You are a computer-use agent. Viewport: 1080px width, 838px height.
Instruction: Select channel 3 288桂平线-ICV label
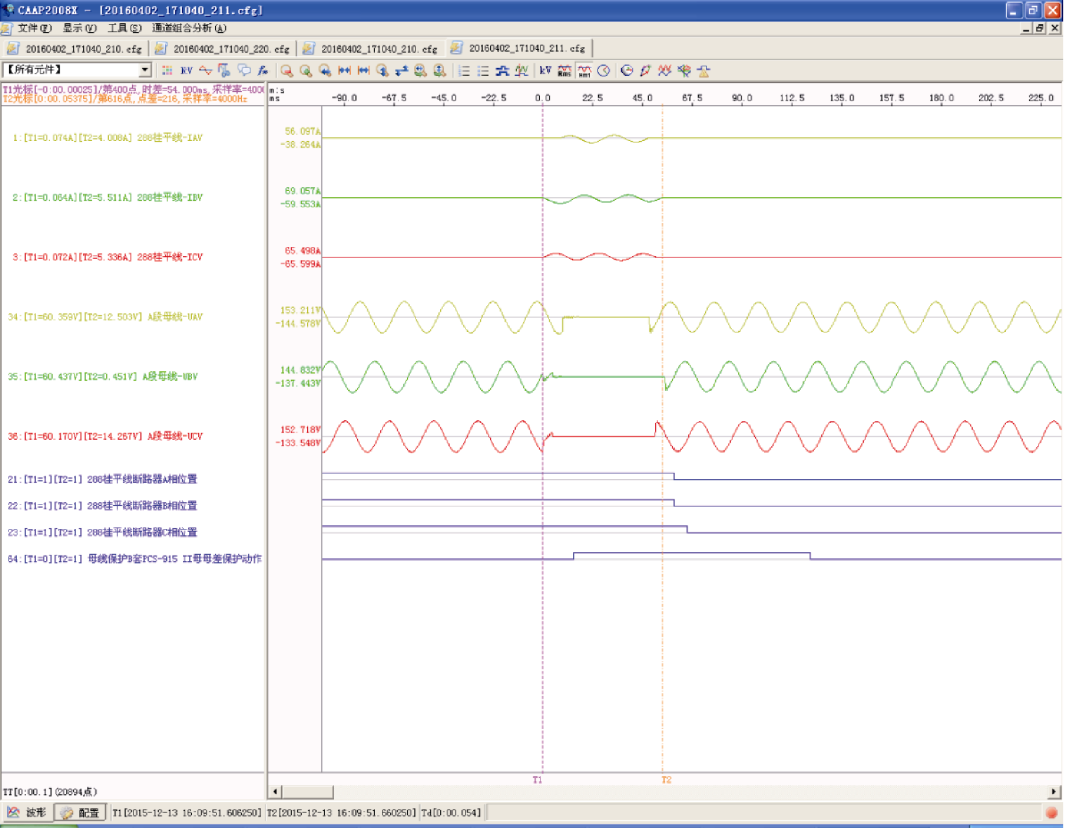(x=107, y=258)
